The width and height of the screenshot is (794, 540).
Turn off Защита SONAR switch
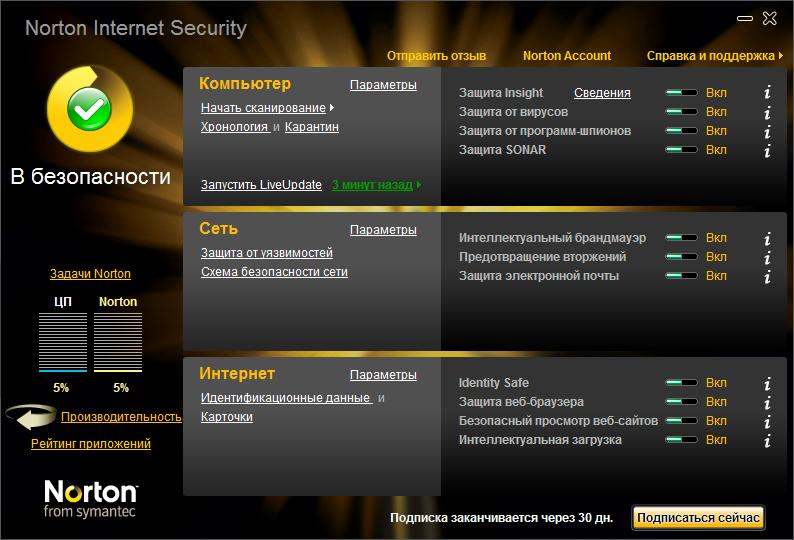click(x=682, y=150)
